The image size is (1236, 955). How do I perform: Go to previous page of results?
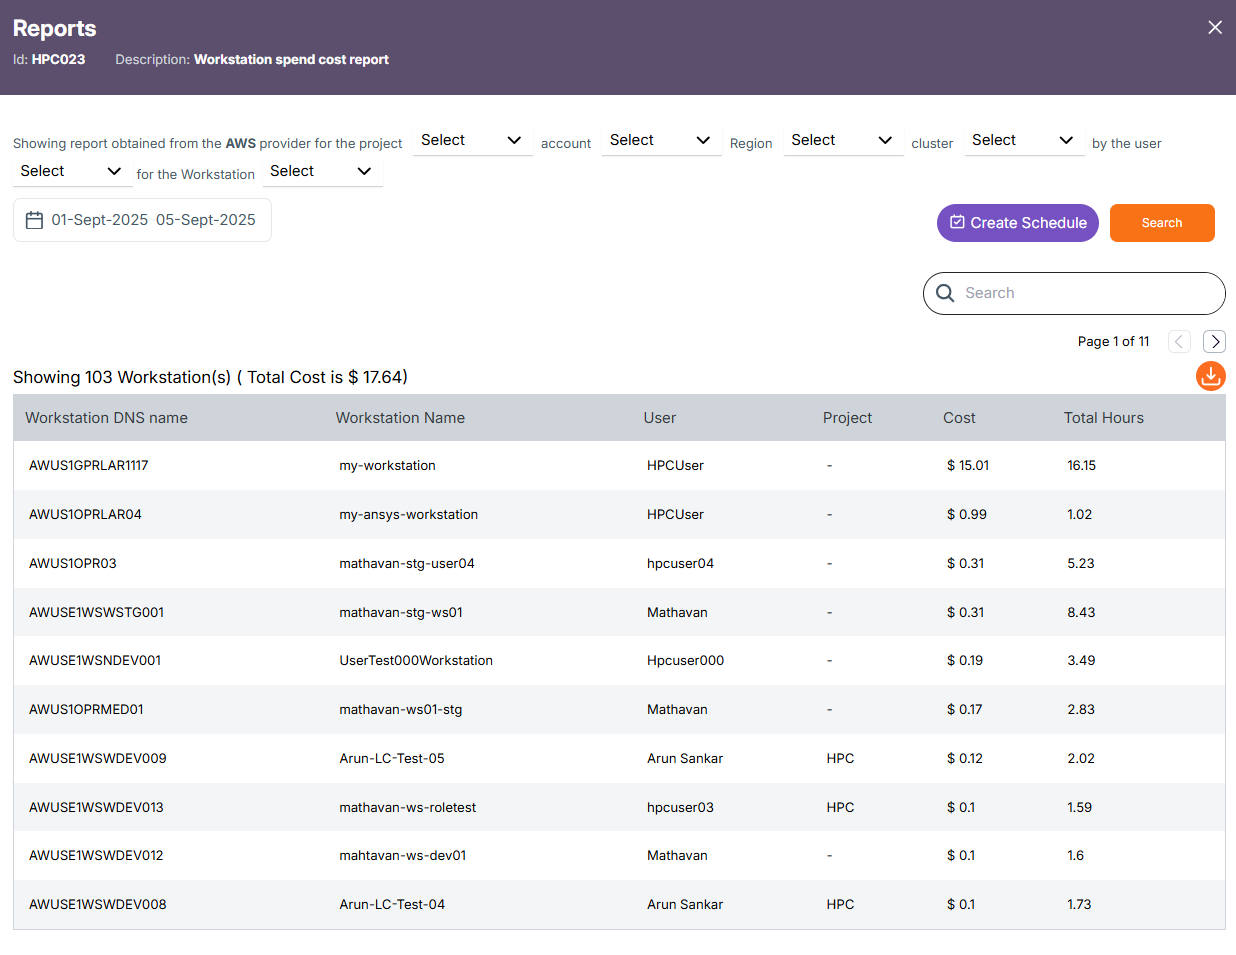tap(1179, 342)
